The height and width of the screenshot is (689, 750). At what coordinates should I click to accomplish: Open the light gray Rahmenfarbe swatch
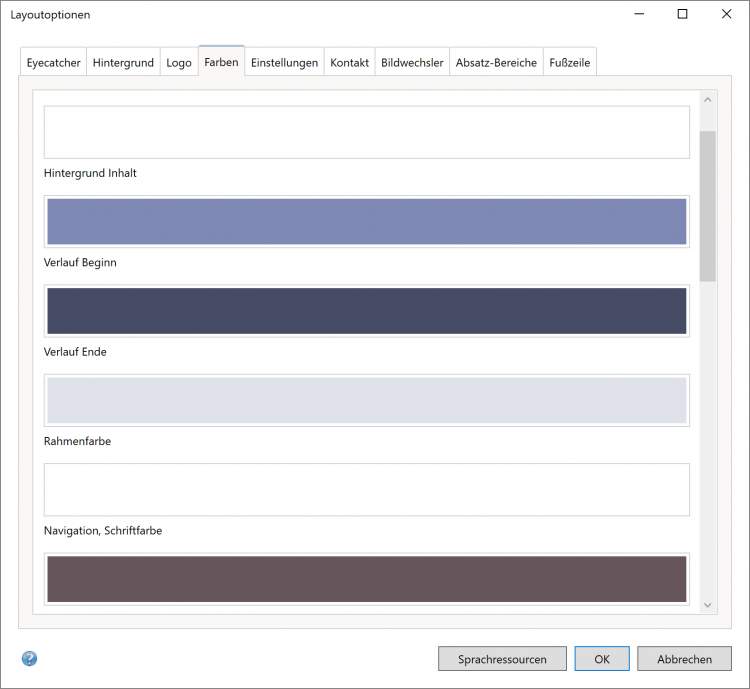[x=366, y=400]
